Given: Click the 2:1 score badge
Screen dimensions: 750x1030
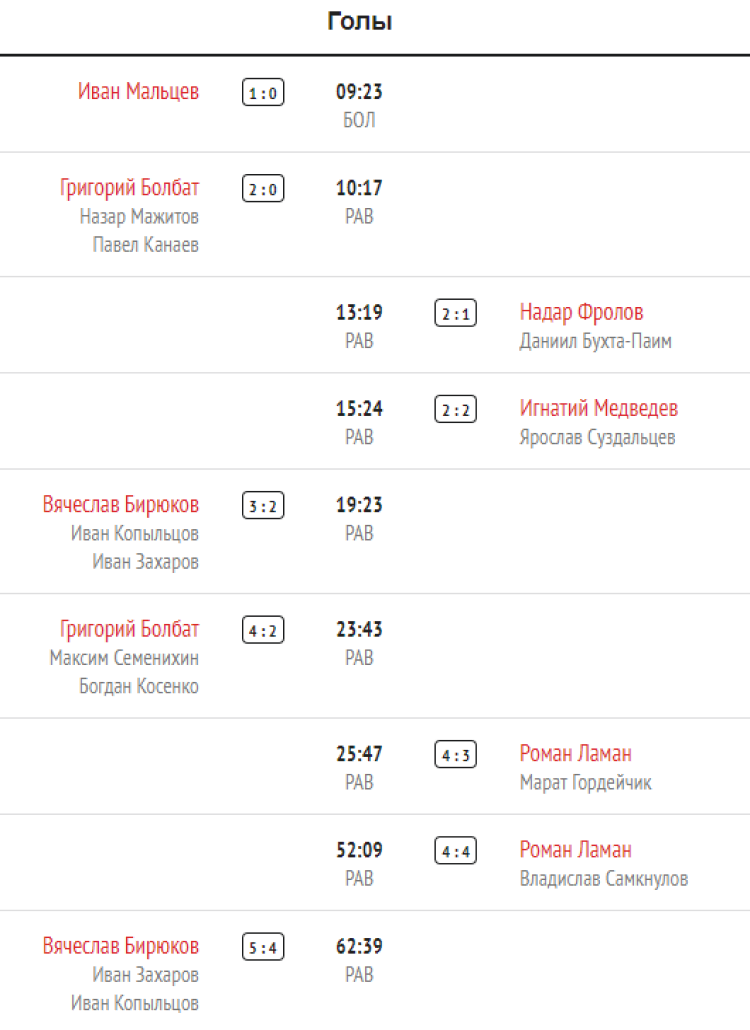Looking at the screenshot, I should [455, 314].
